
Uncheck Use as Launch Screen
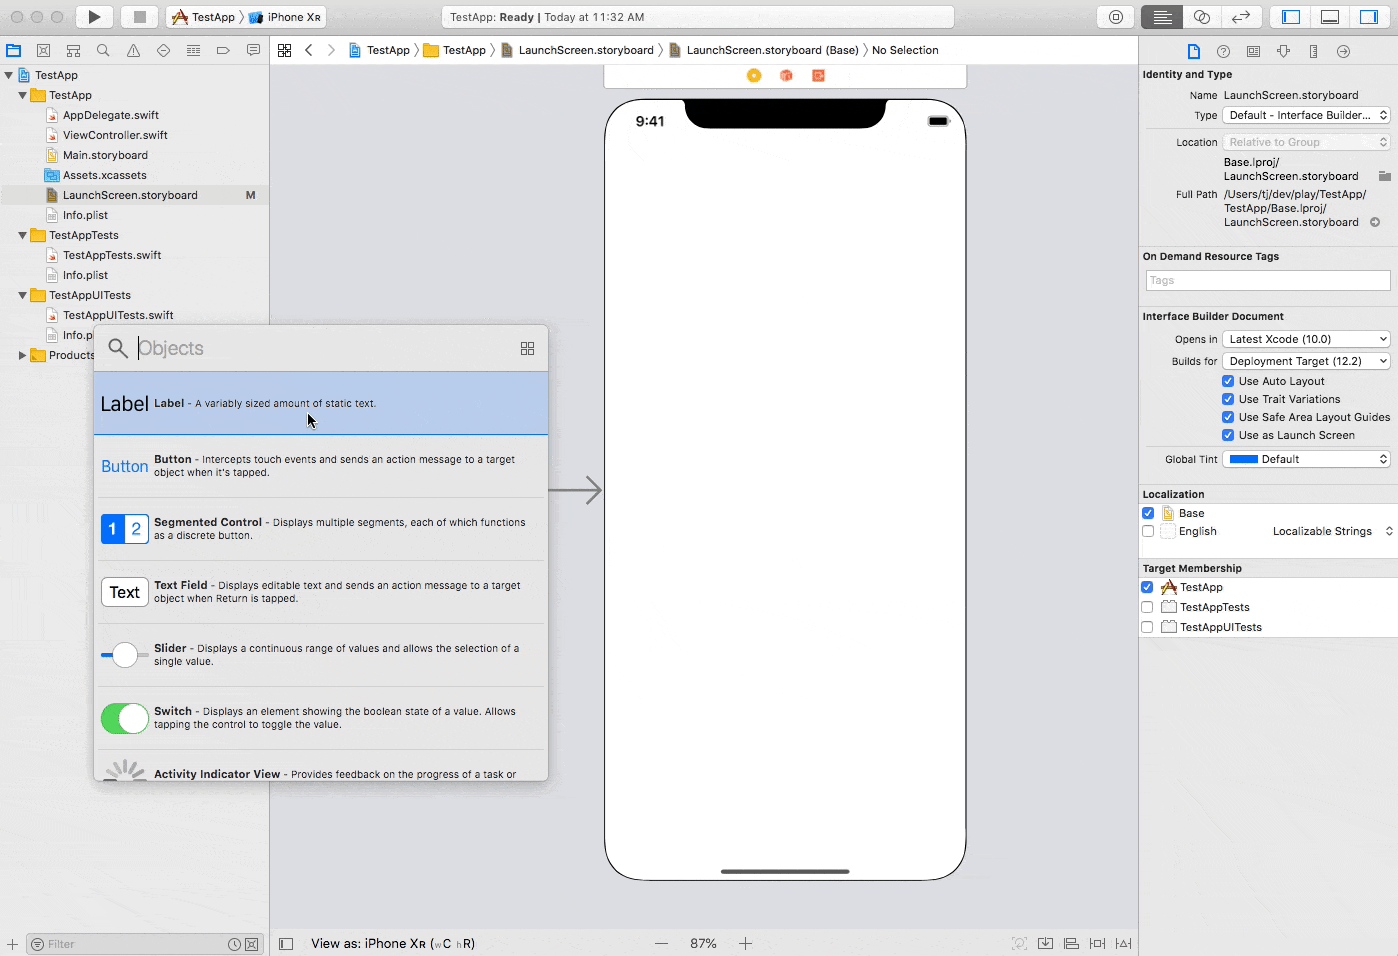point(1228,435)
